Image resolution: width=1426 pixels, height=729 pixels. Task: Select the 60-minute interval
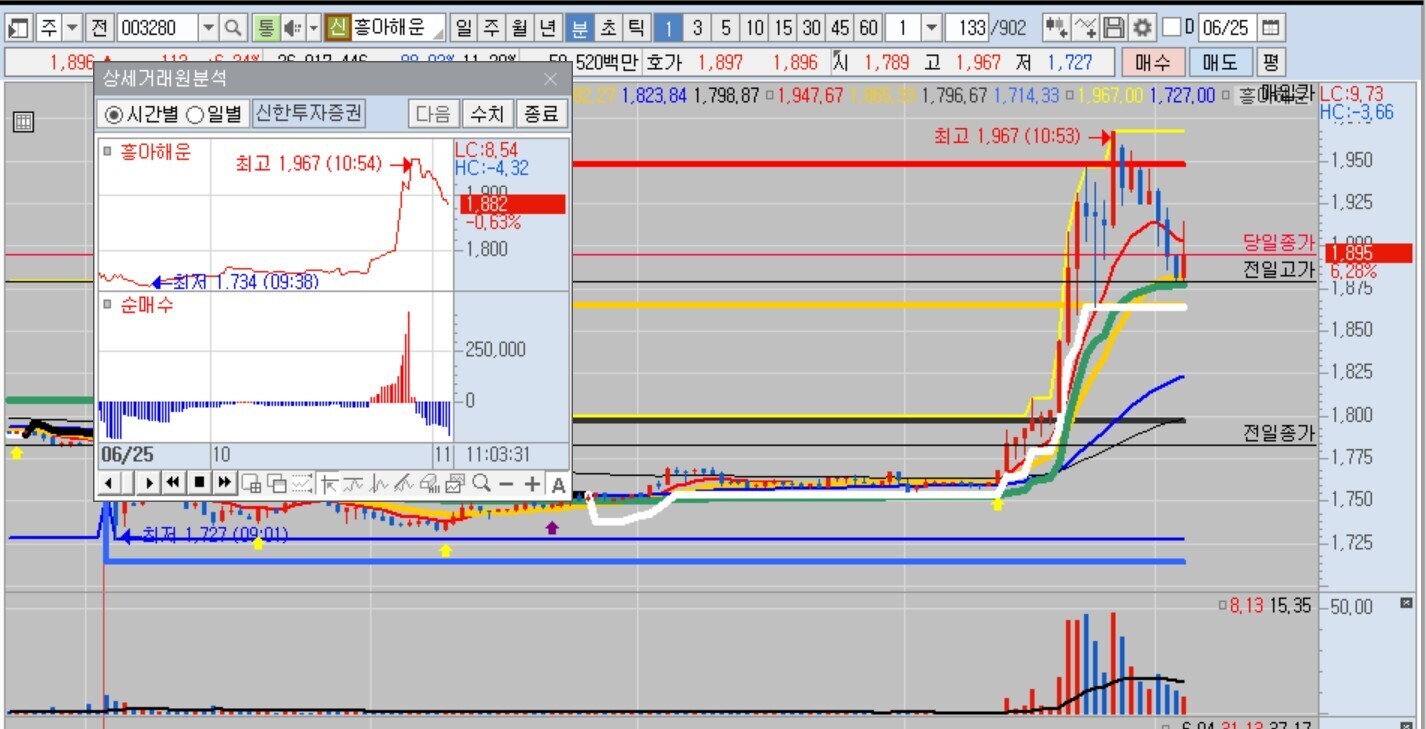tap(867, 27)
